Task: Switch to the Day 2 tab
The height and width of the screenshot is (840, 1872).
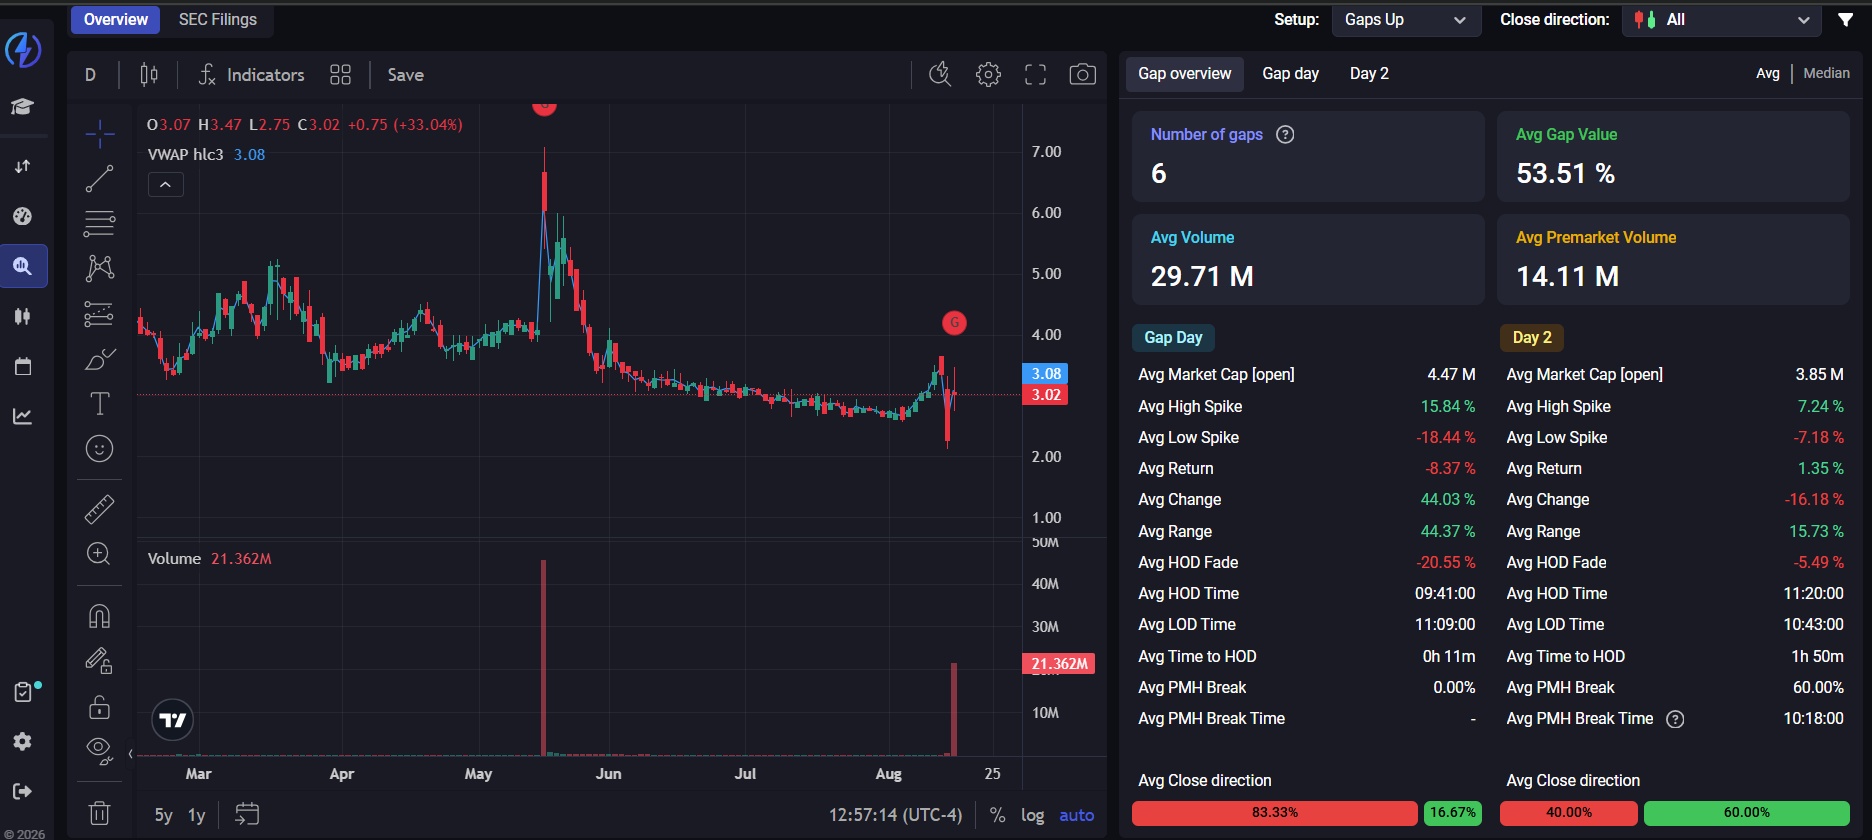Action: pos(1369,74)
